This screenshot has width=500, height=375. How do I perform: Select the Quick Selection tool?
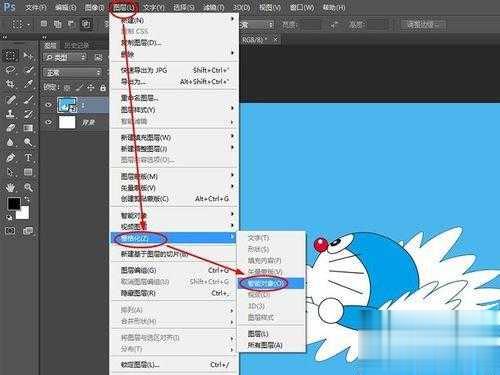(28, 70)
